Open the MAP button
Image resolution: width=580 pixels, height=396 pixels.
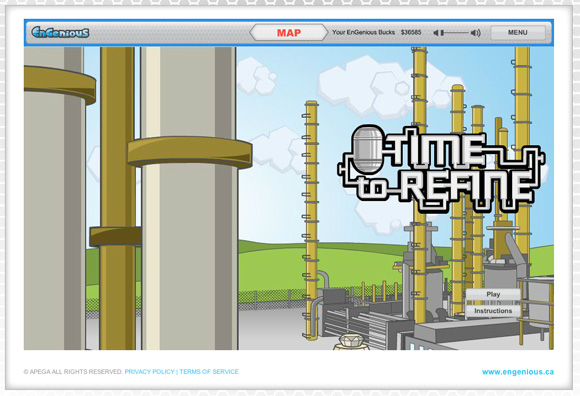(289, 33)
